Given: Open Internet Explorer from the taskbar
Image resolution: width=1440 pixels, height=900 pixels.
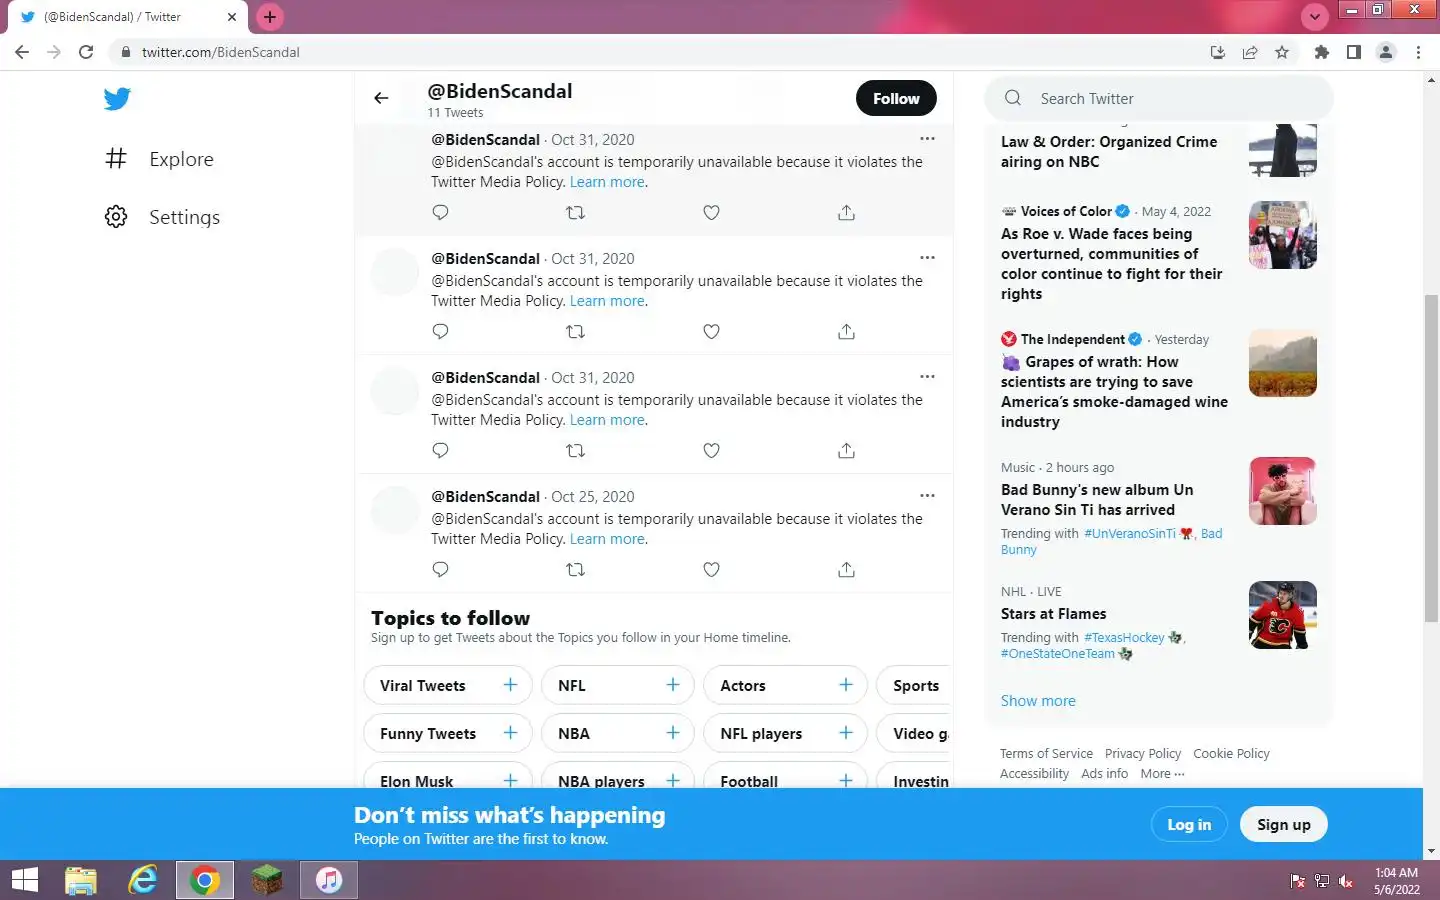Looking at the screenshot, I should pyautogui.click(x=143, y=880).
